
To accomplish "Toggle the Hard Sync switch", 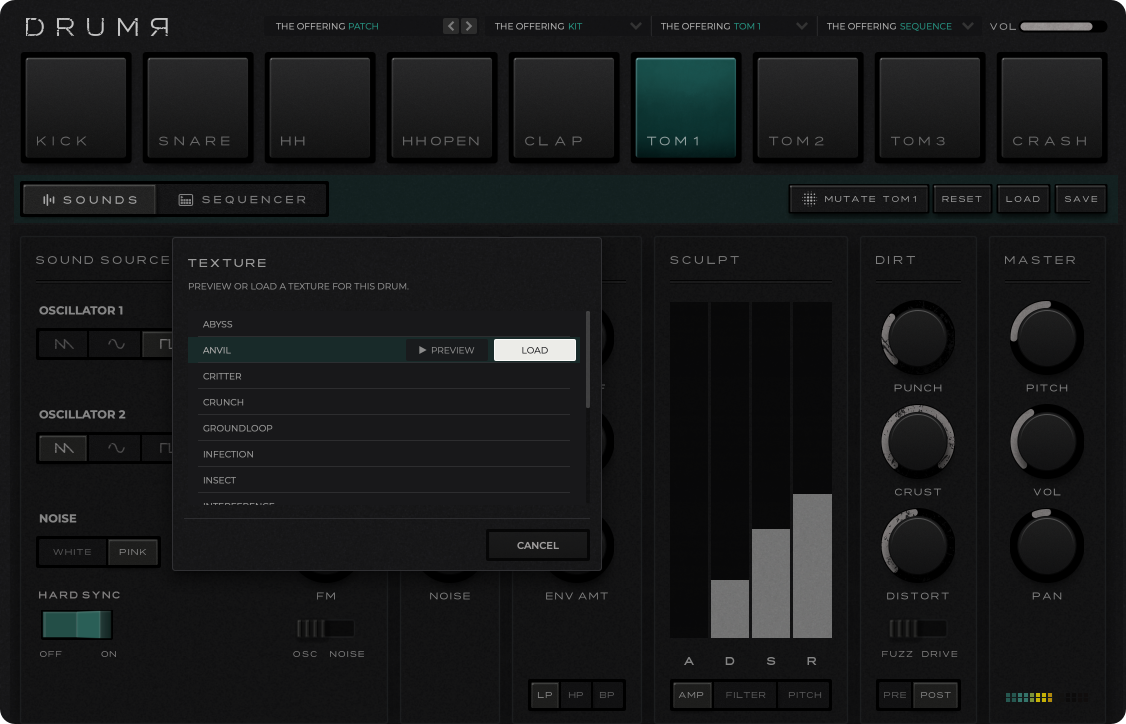I will pyautogui.click(x=77, y=625).
